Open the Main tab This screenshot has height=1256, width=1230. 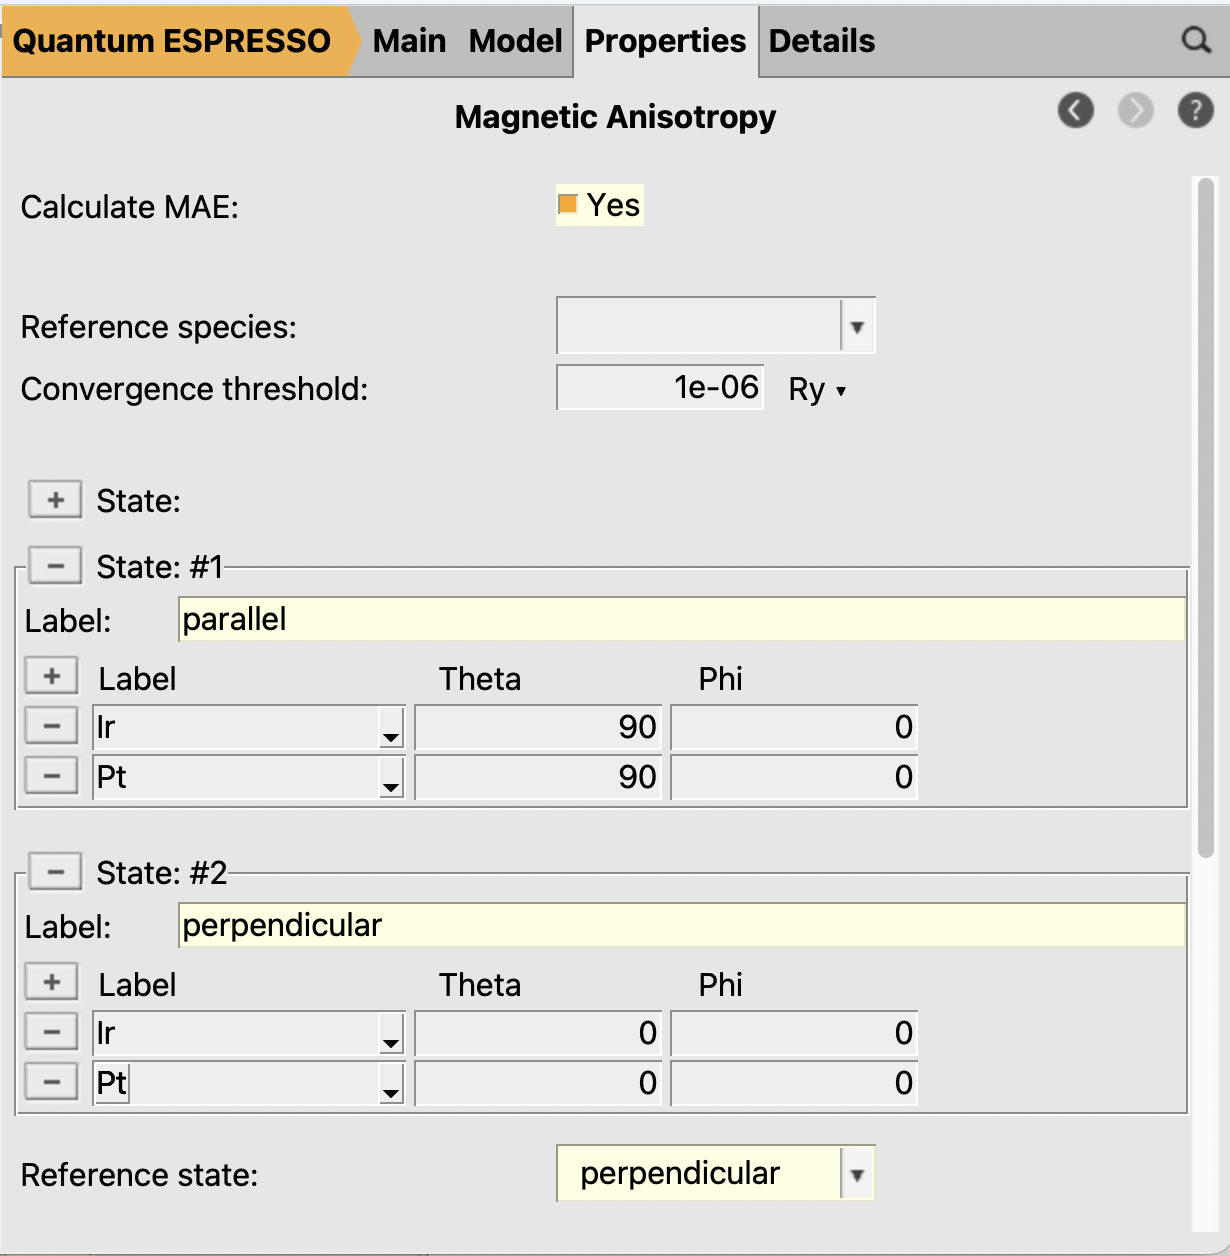coord(409,41)
